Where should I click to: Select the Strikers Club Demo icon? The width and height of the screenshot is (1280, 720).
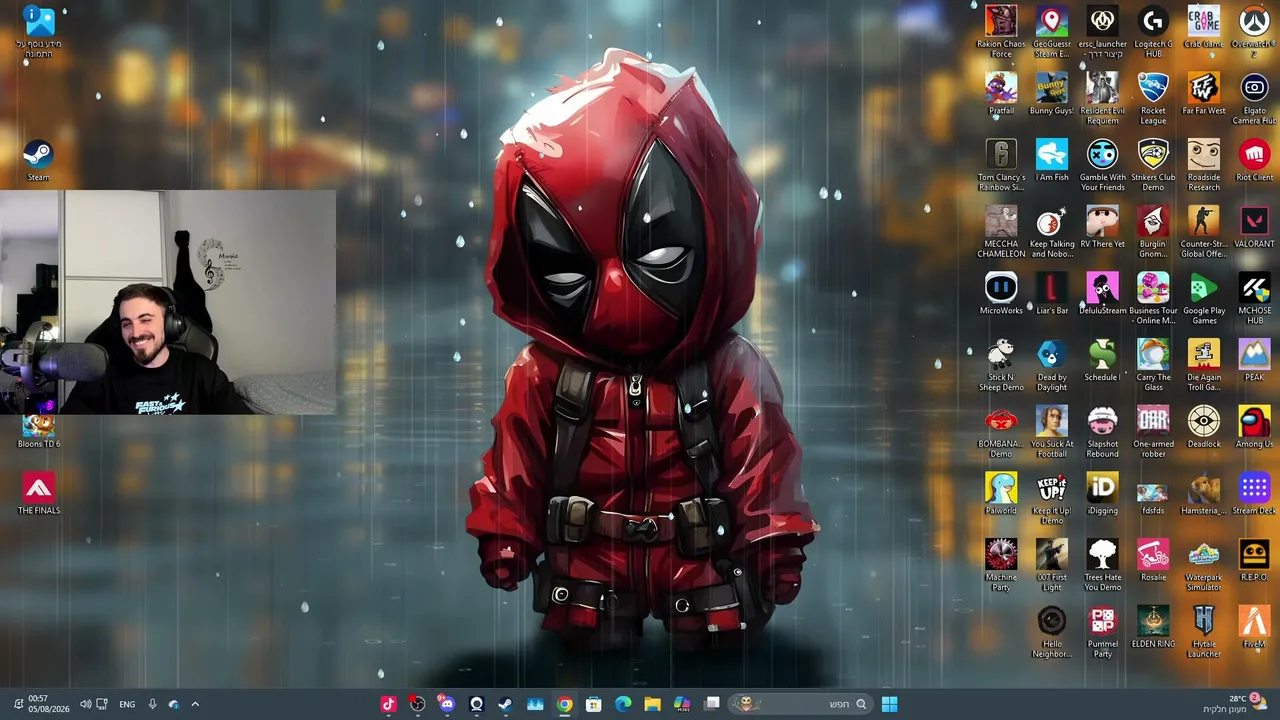(x=1153, y=165)
